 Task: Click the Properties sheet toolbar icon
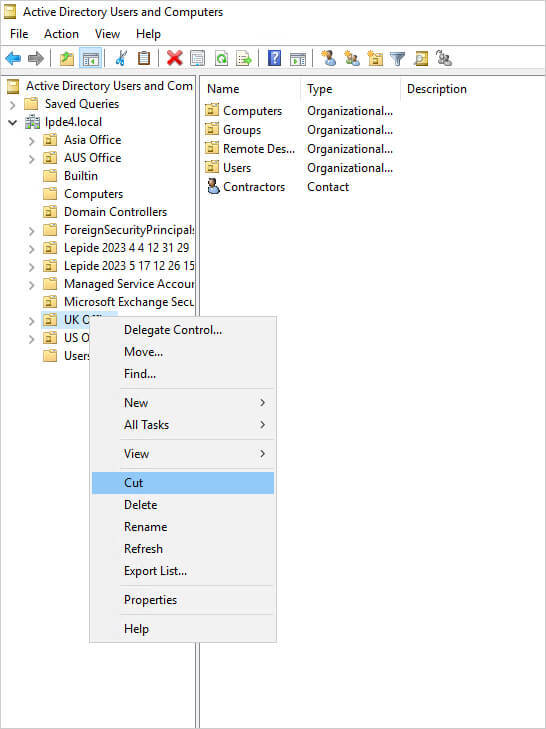point(198,59)
